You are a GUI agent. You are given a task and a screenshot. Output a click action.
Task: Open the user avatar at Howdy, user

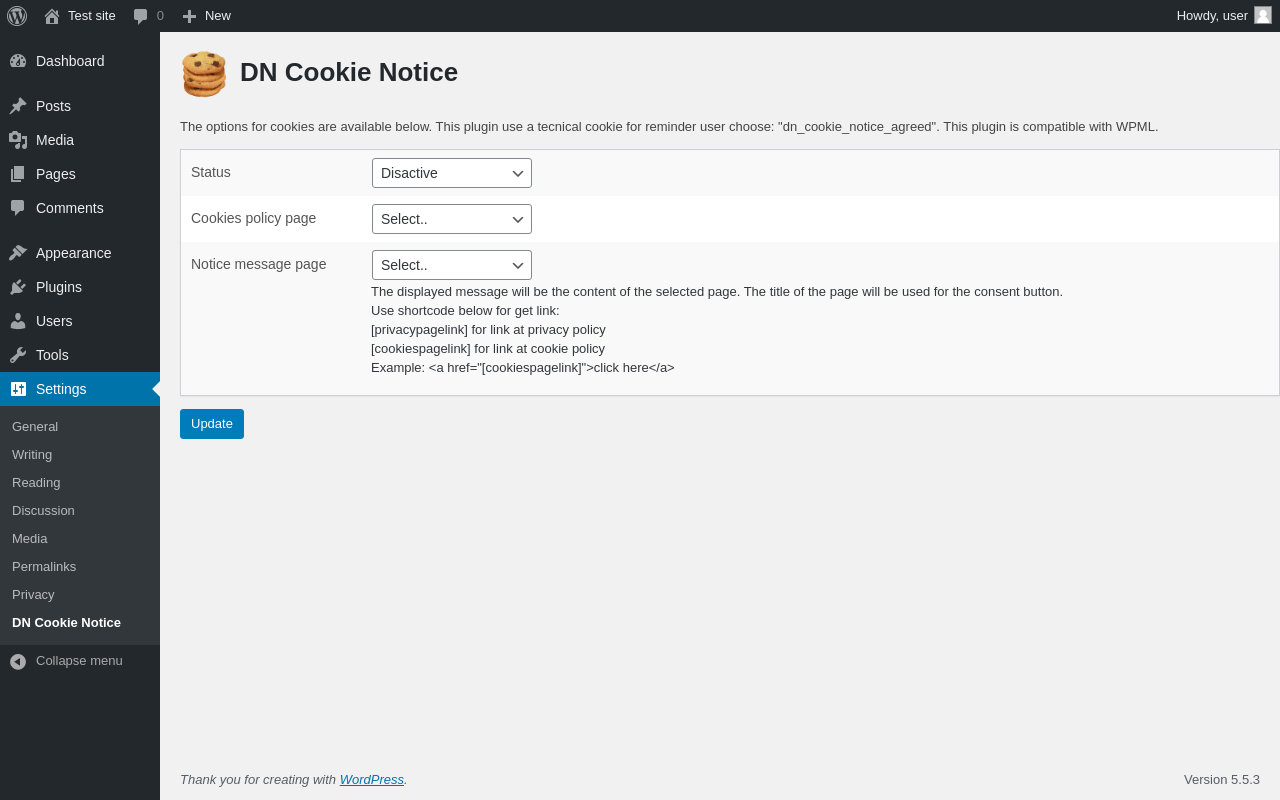point(1263,15)
